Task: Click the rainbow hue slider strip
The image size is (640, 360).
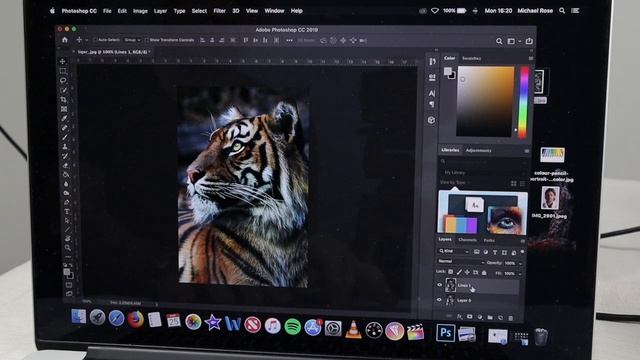Action: coord(523,102)
